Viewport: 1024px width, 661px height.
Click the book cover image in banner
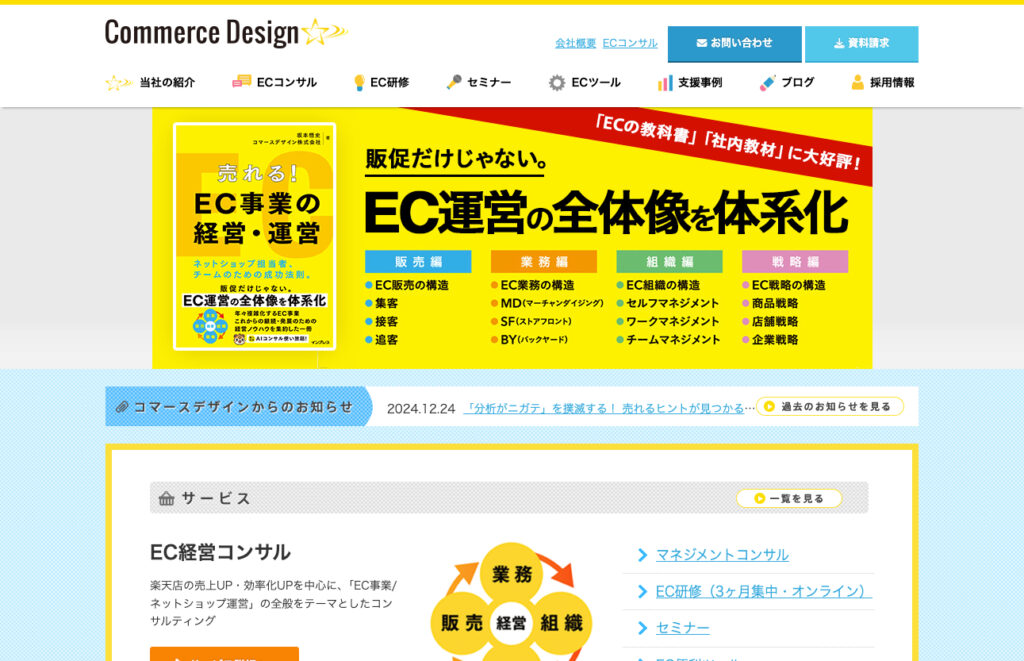coord(255,236)
